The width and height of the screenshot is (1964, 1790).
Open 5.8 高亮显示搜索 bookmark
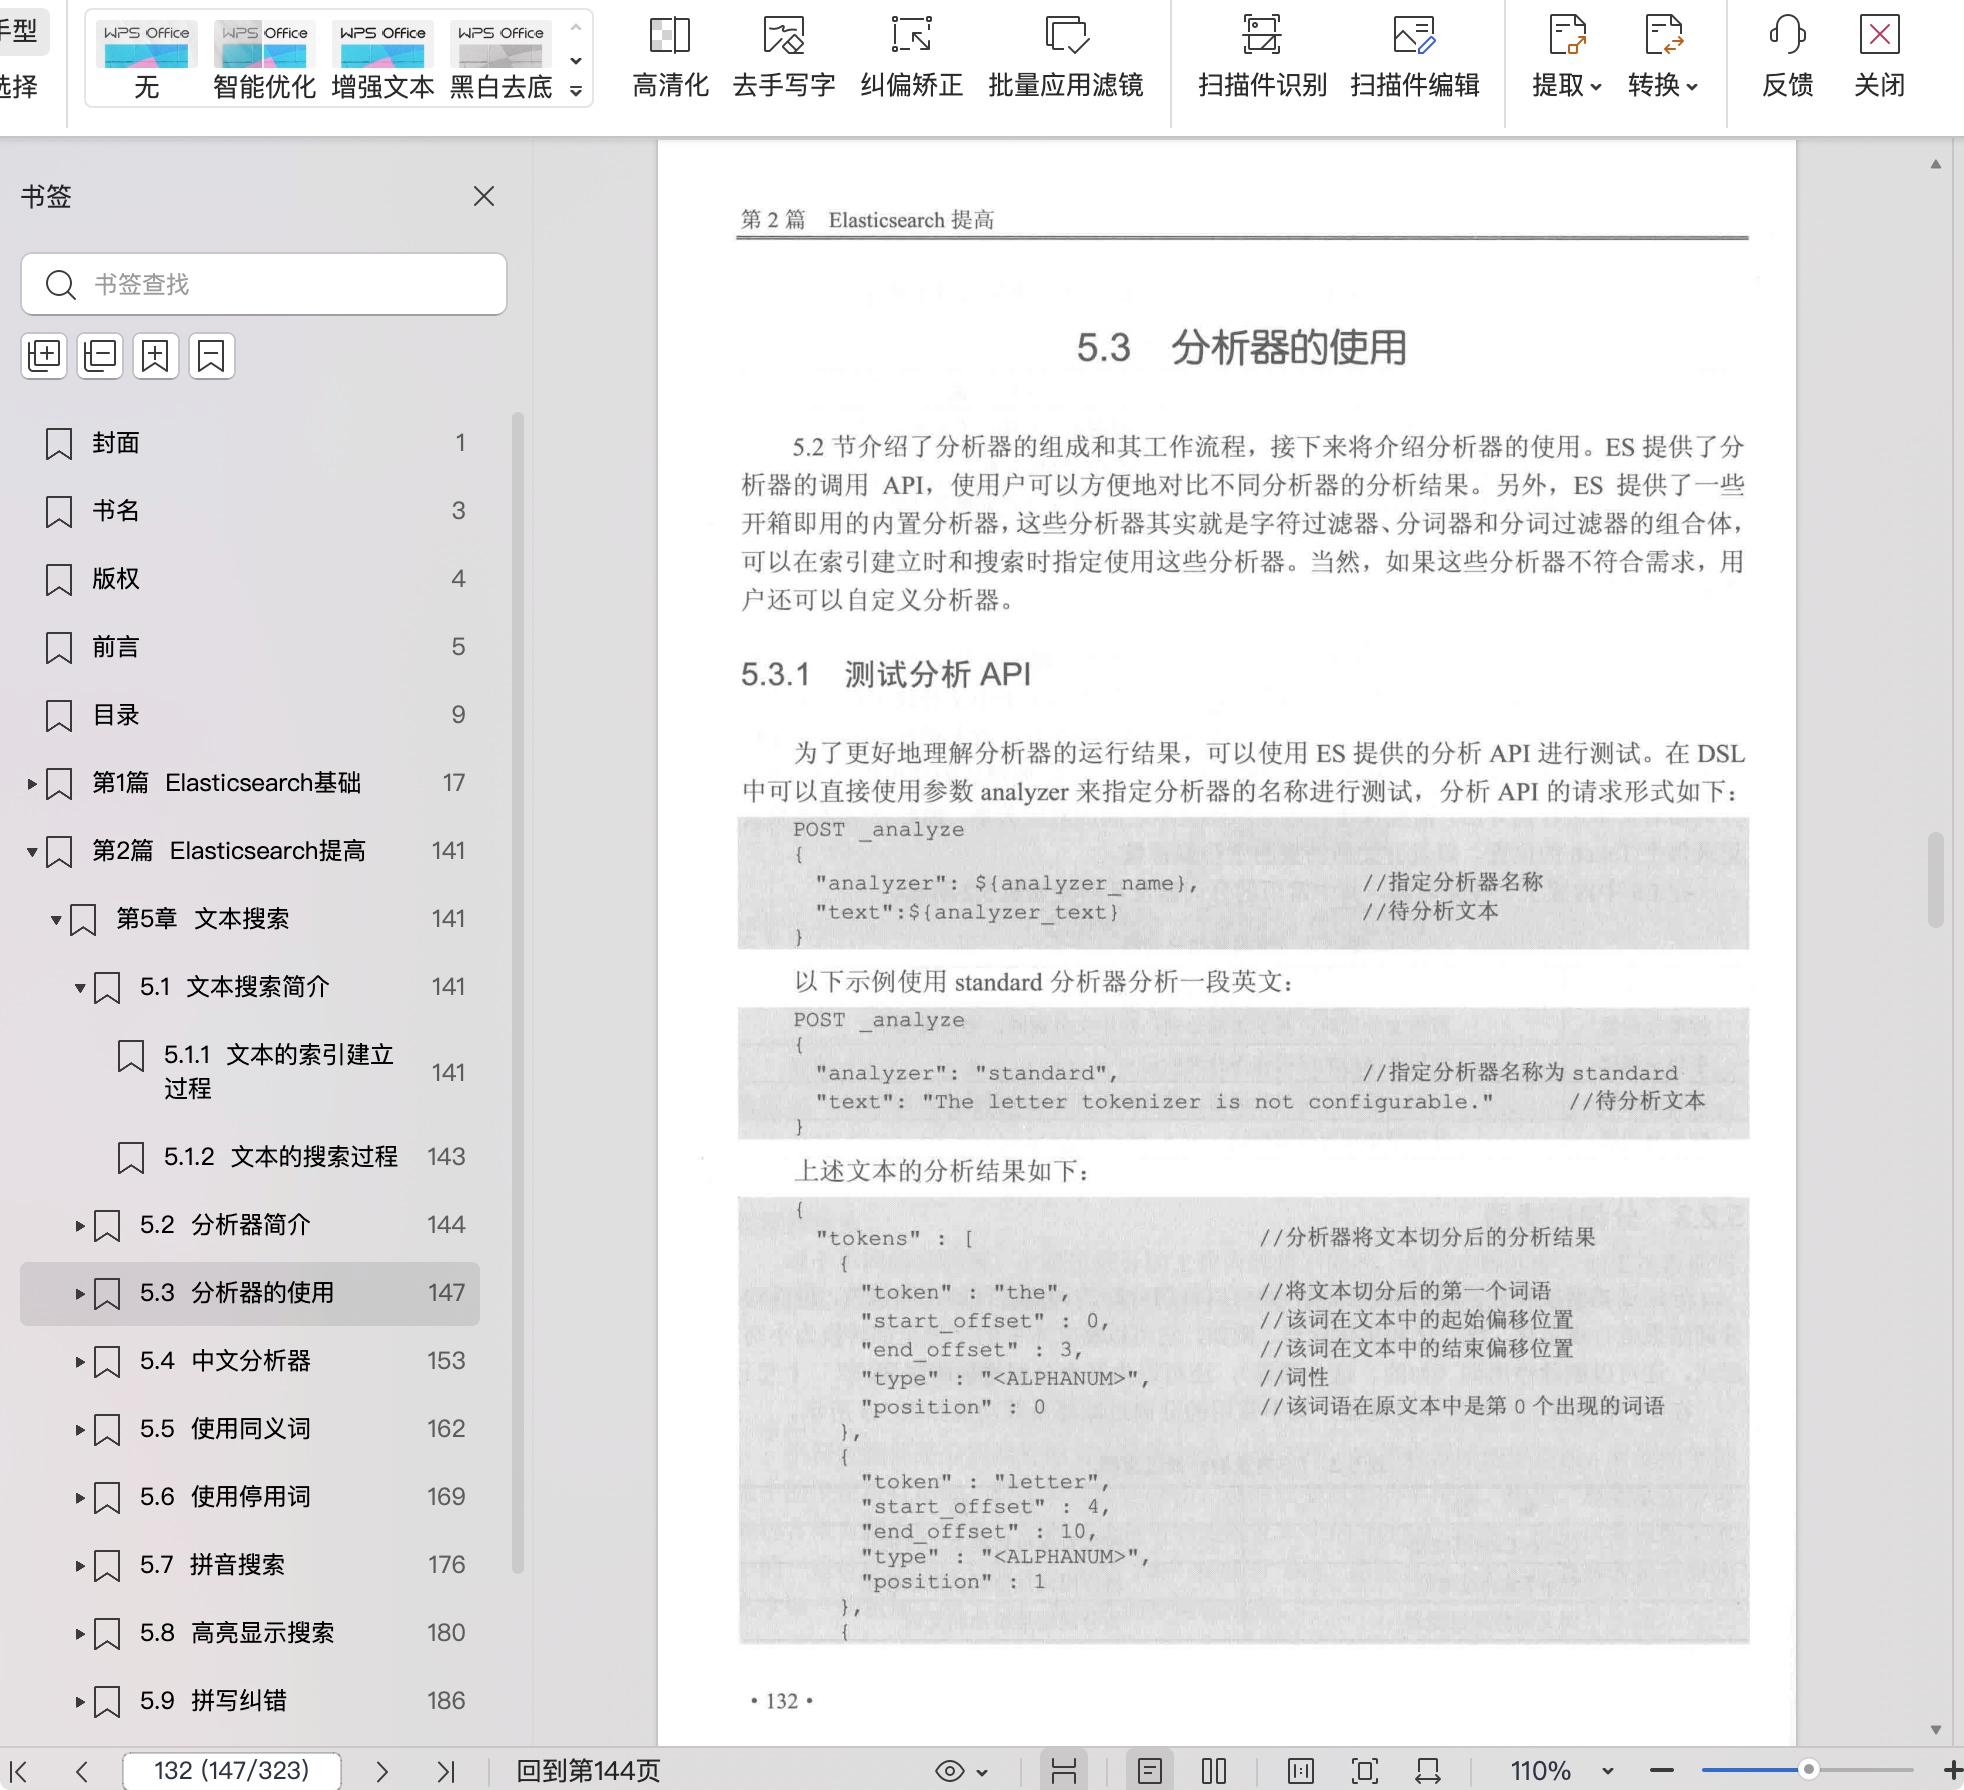click(250, 1633)
